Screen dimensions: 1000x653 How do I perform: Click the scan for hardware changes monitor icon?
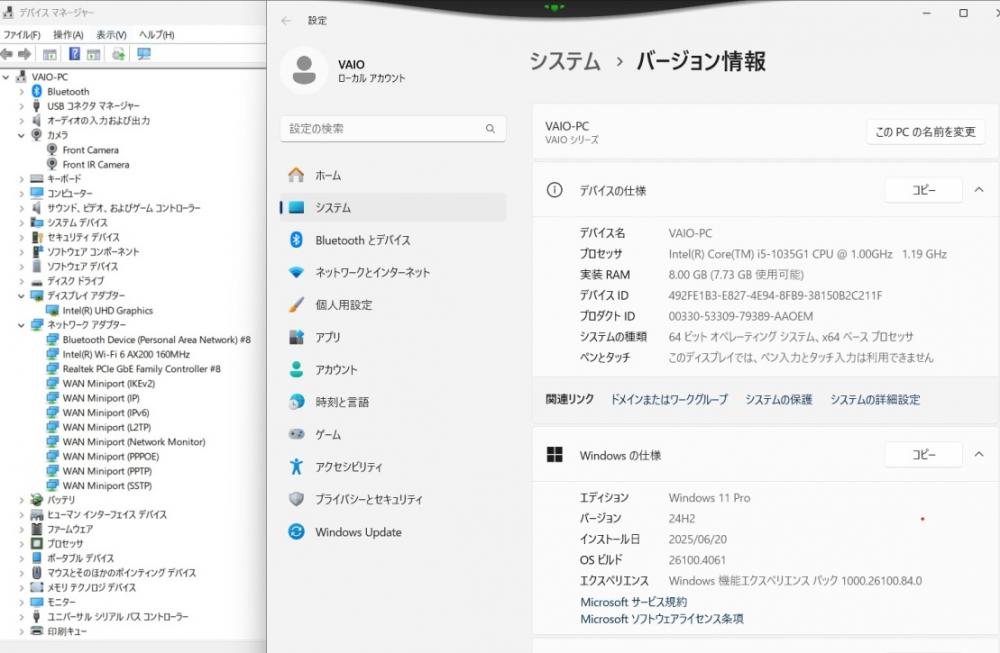coord(144,54)
